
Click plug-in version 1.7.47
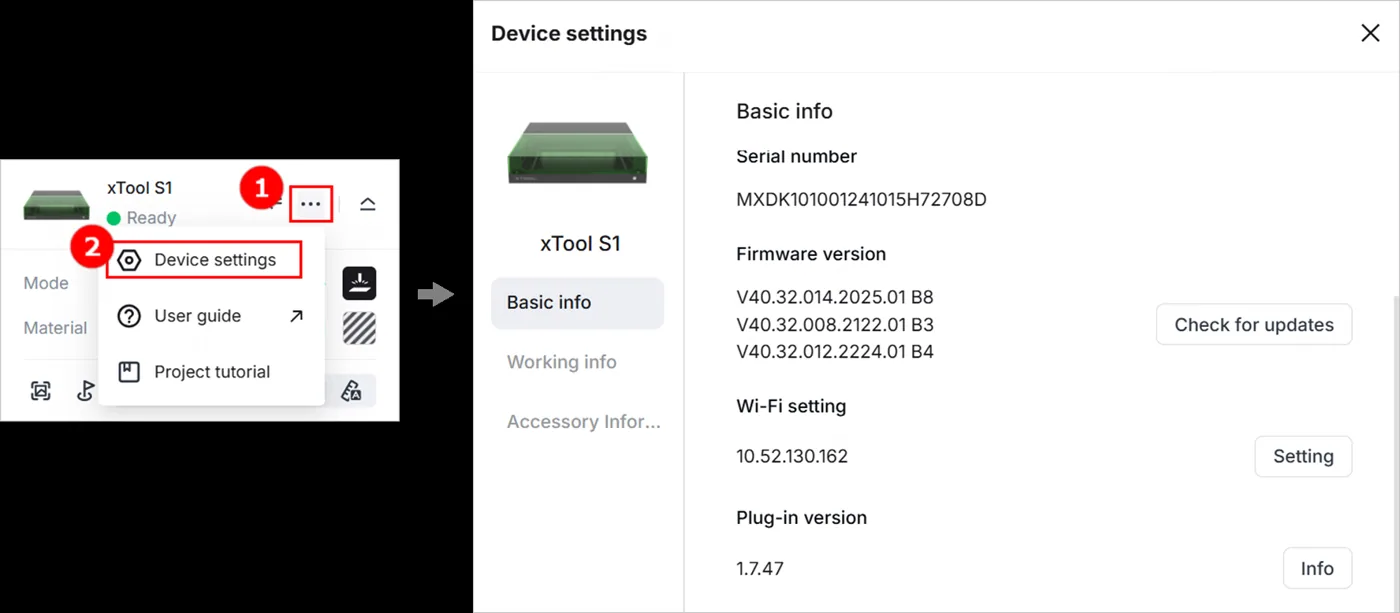(760, 568)
